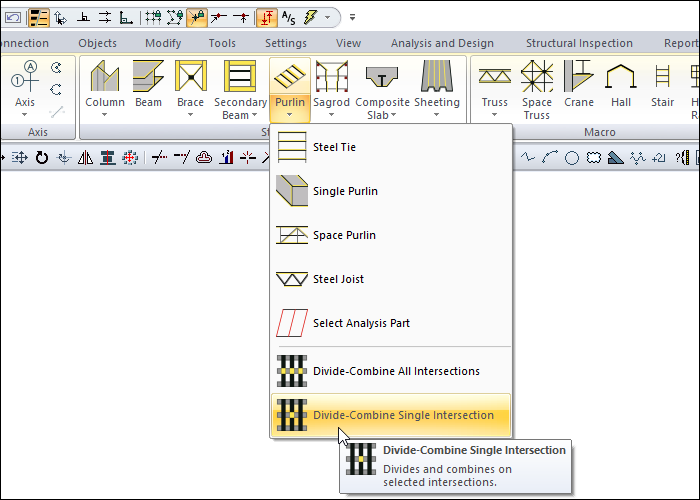Select Single Purlin from the menu
The width and height of the screenshot is (700, 500).
tap(391, 191)
